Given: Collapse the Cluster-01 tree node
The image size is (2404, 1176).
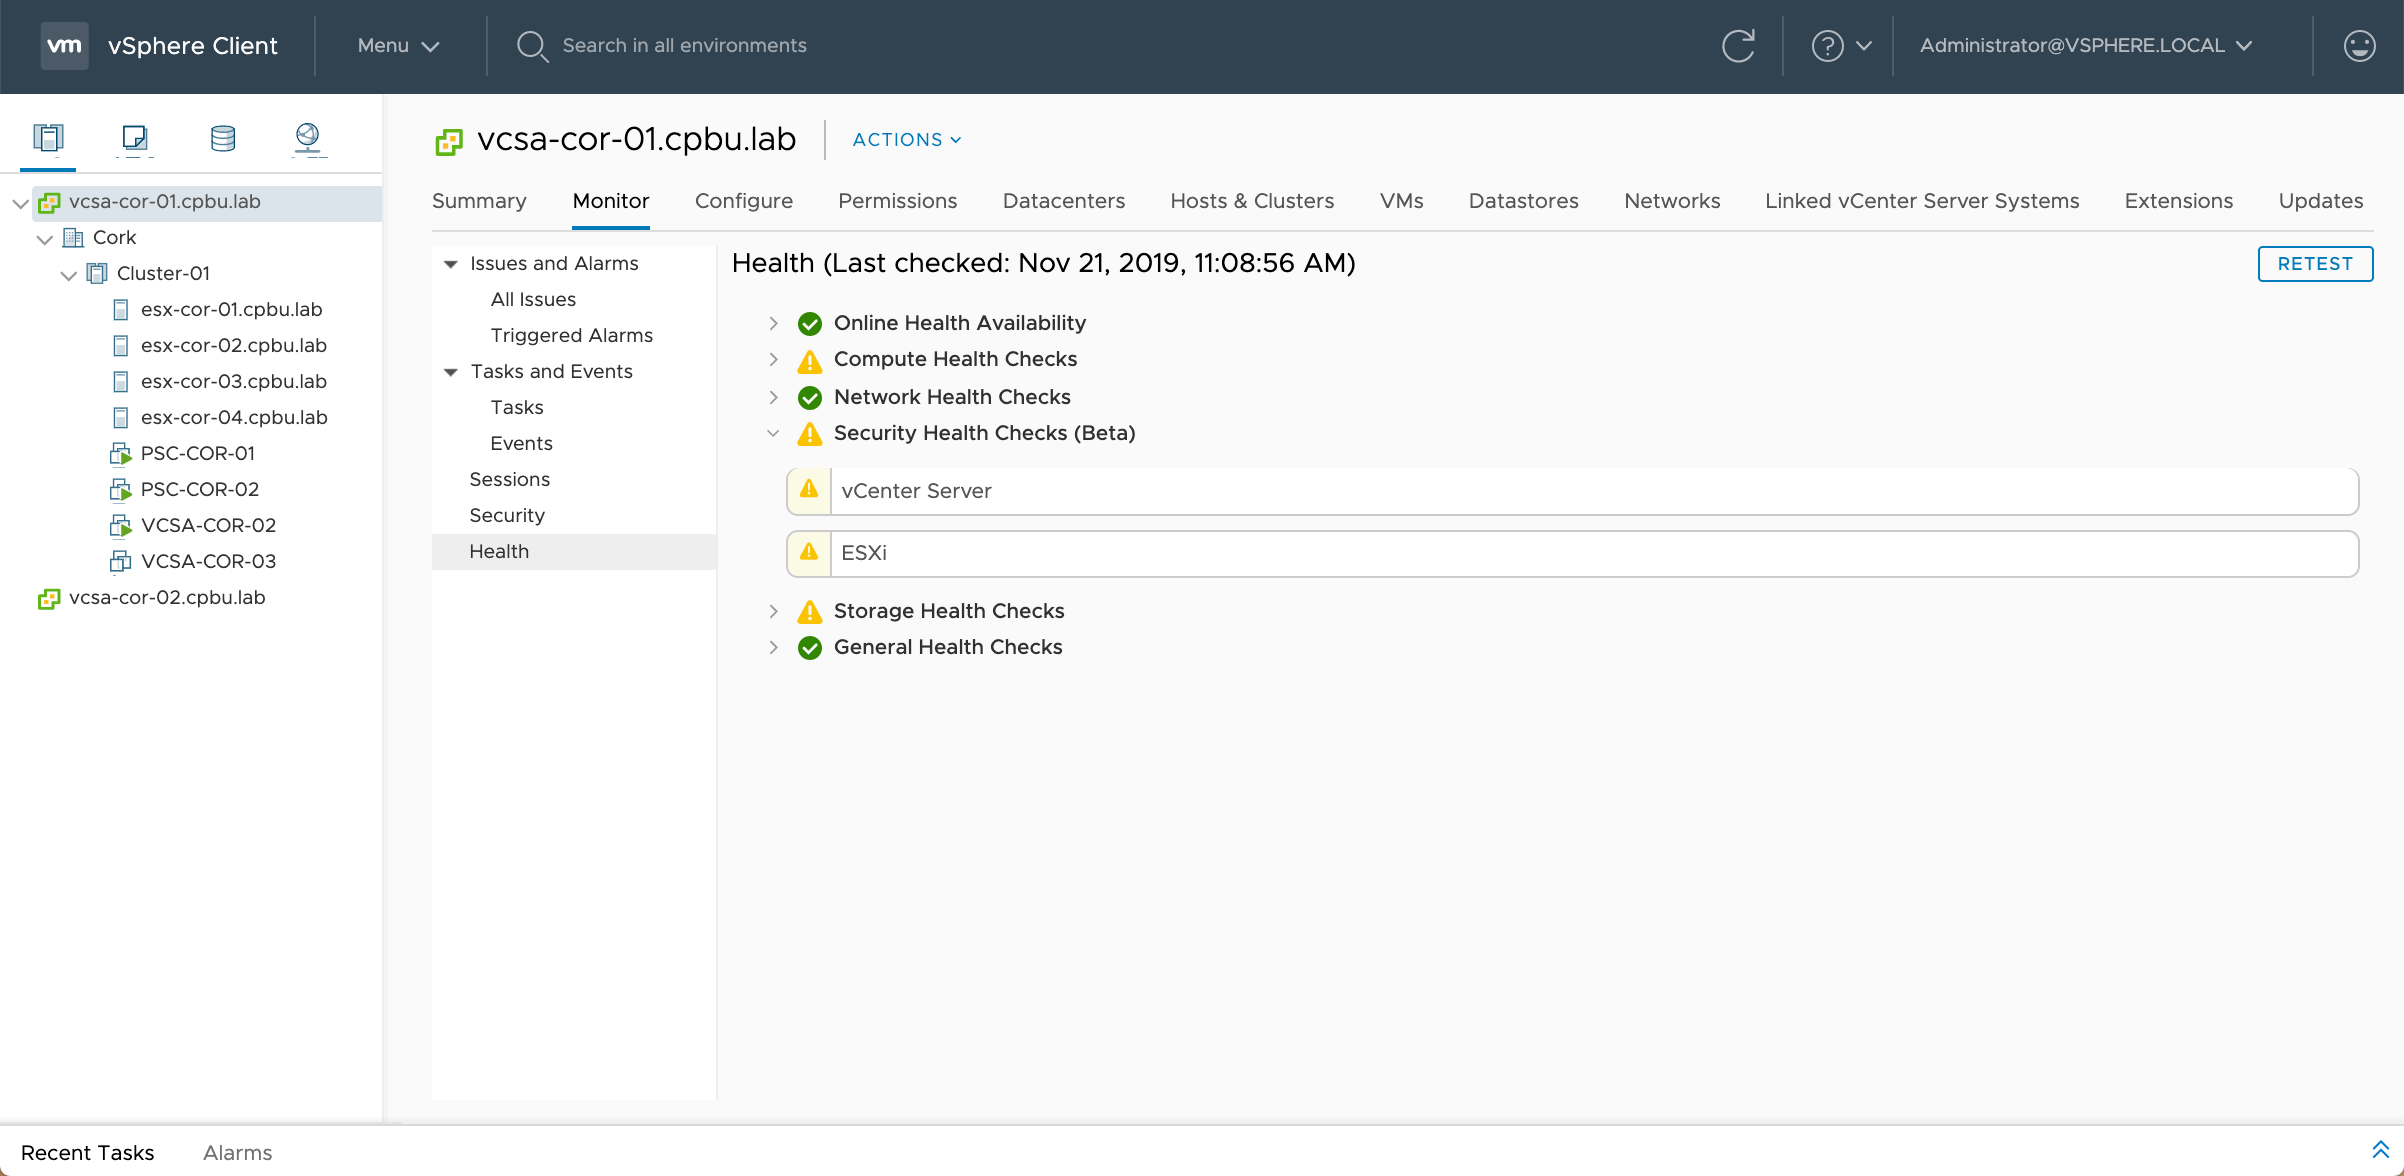Looking at the screenshot, I should coord(68,275).
